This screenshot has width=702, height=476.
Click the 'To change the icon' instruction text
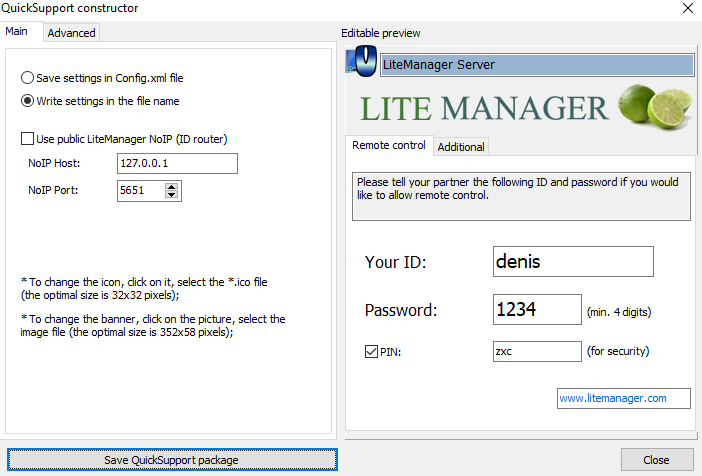[144, 288]
